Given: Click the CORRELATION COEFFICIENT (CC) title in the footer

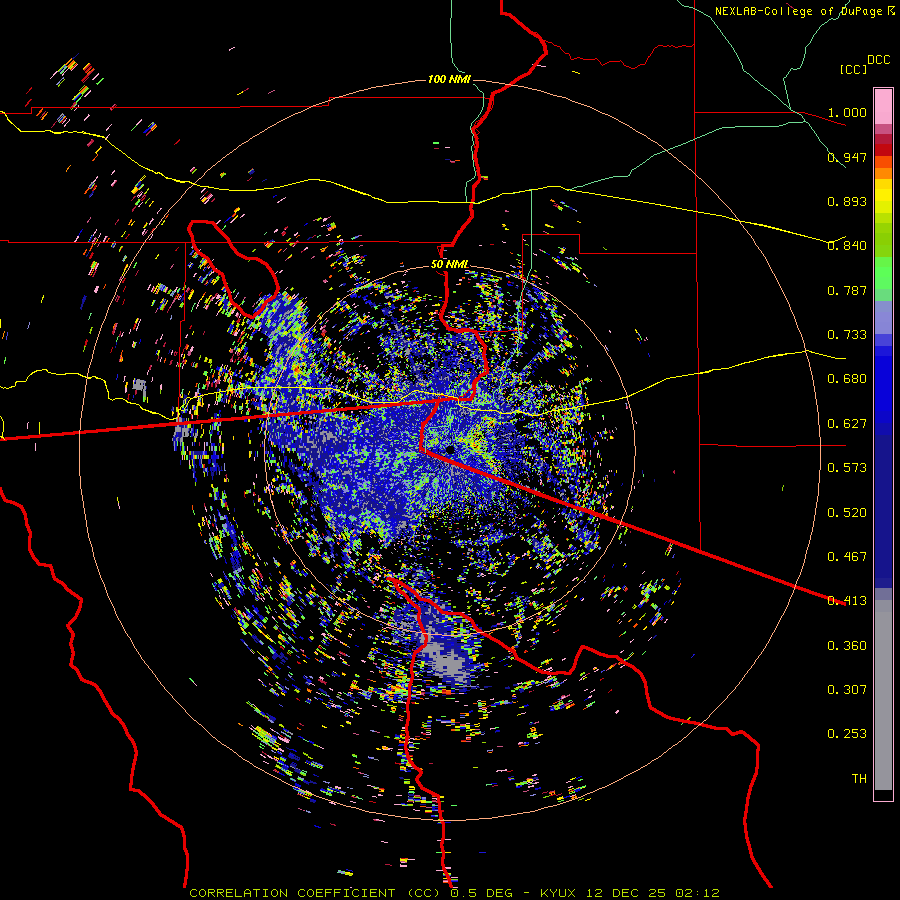Looking at the screenshot, I should (317, 893).
